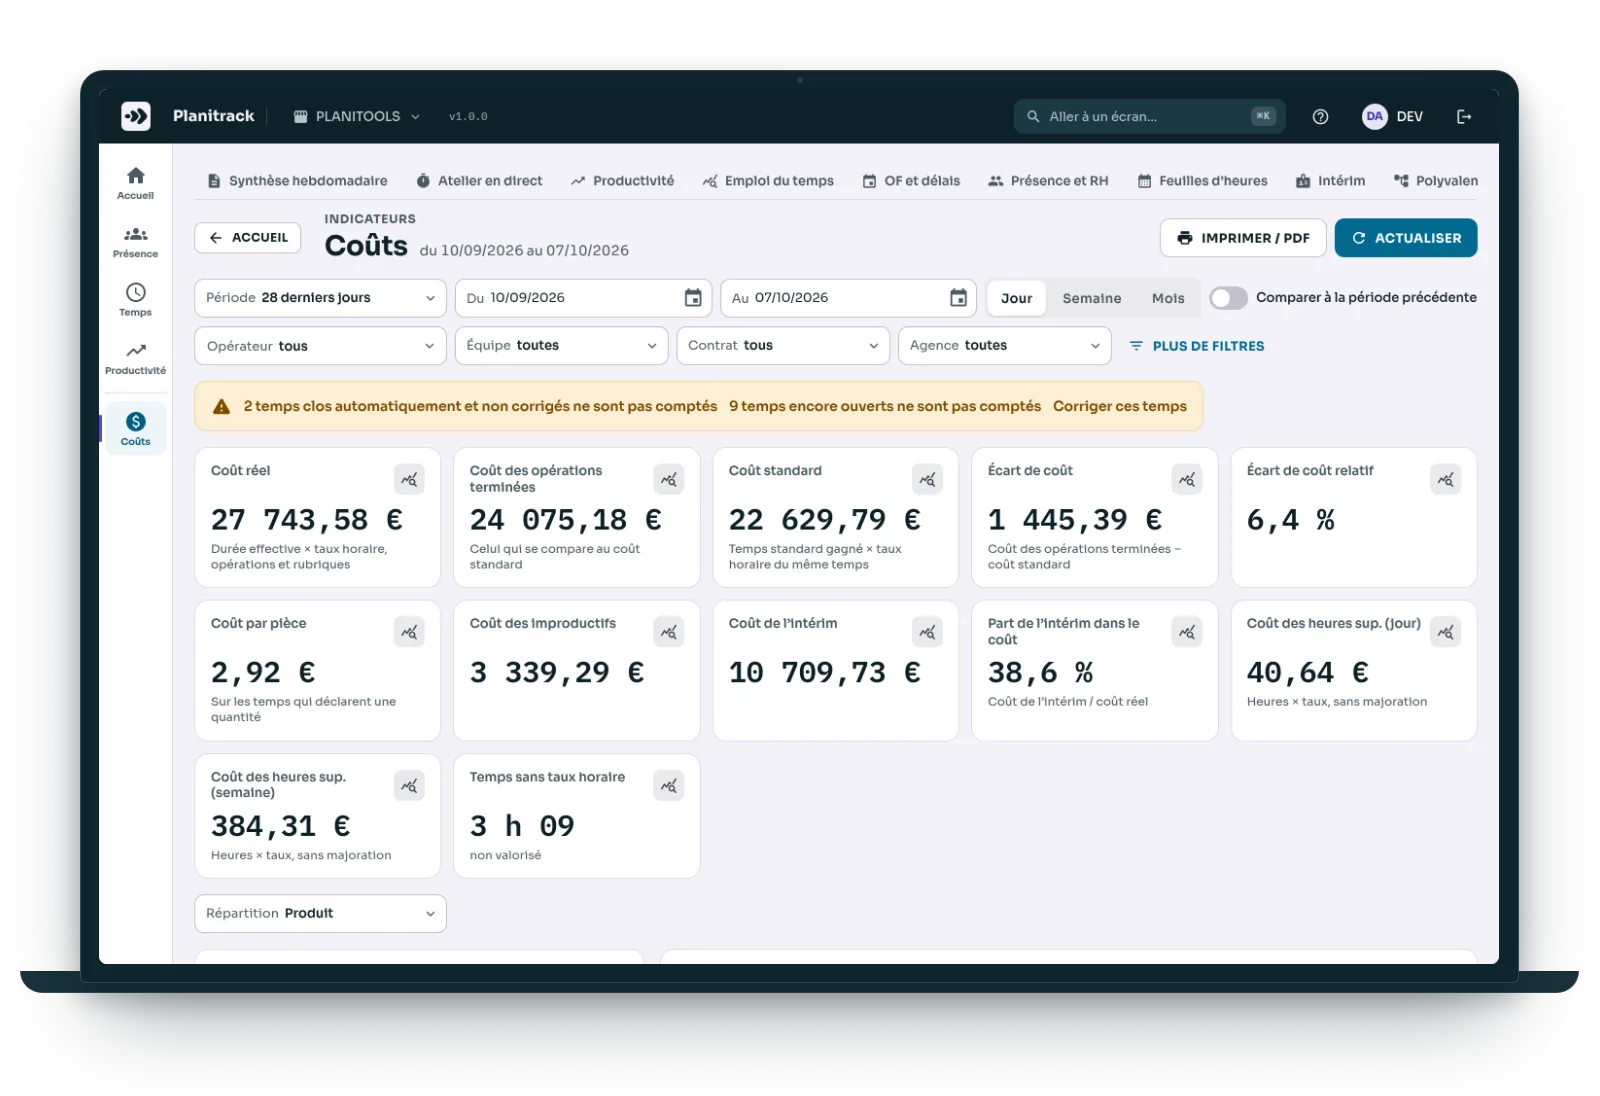Open chart icon on Coût de l'intérim card

pyautogui.click(x=927, y=632)
